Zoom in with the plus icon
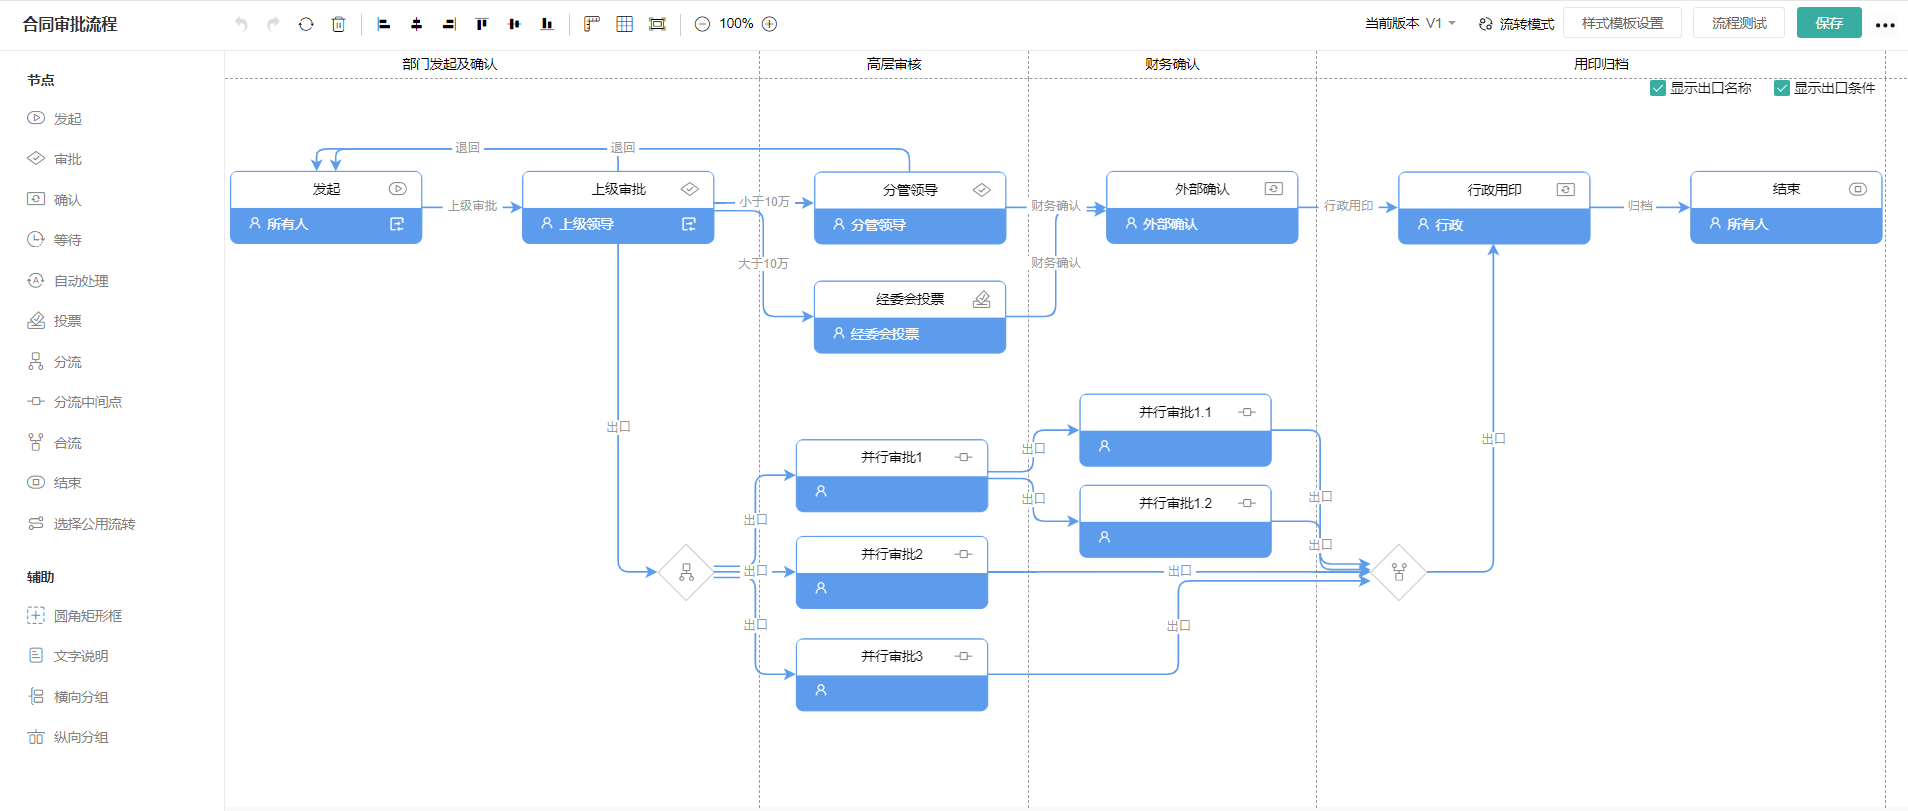Screen dimensions: 1908x811 [x=770, y=24]
